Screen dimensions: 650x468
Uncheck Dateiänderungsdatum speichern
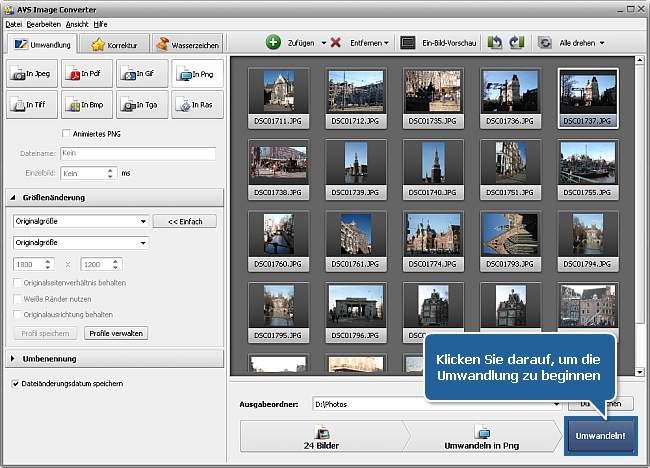(x=14, y=383)
